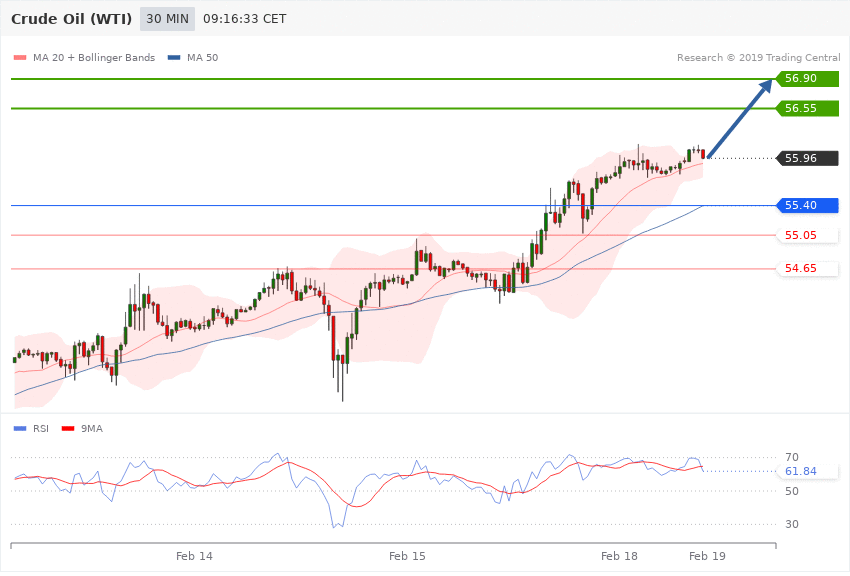Select the Feb 15 date marker
This screenshot has height=576, width=850.
click(x=407, y=556)
